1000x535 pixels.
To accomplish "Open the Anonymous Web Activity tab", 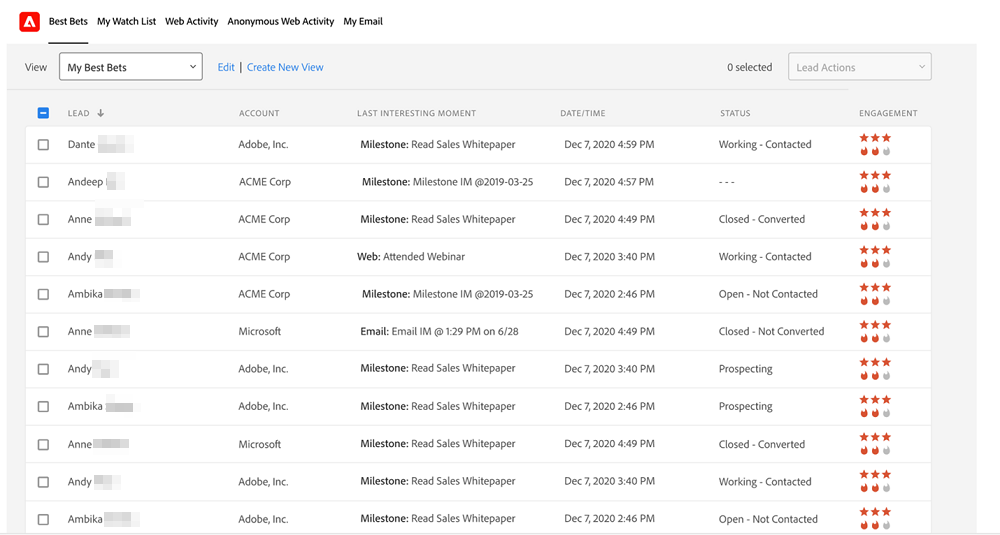I will pyautogui.click(x=280, y=21).
